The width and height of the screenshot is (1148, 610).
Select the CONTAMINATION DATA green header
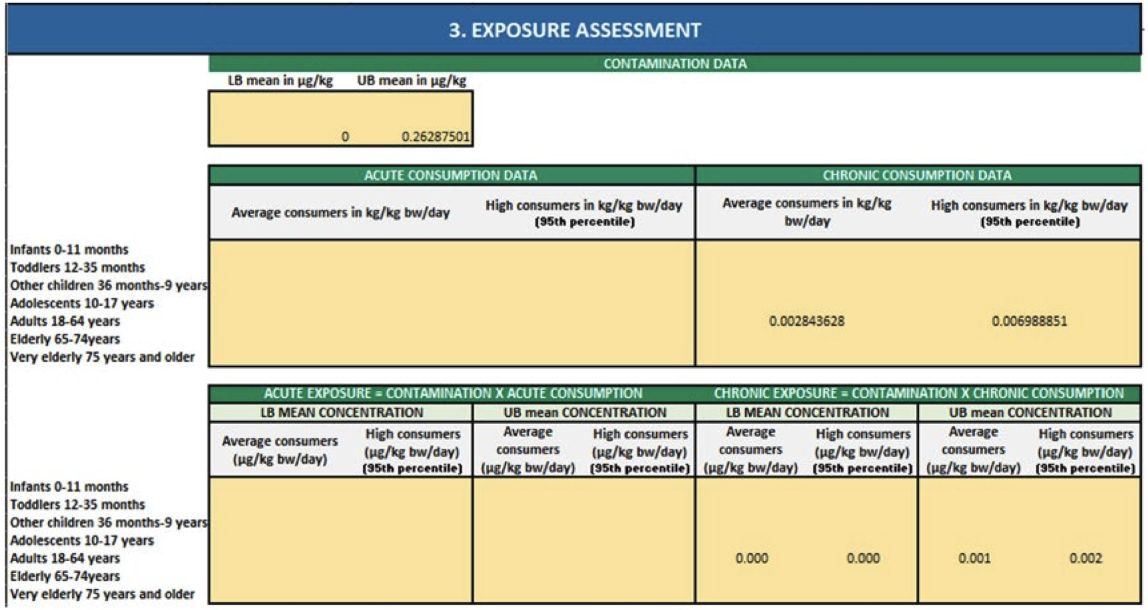pos(674,64)
